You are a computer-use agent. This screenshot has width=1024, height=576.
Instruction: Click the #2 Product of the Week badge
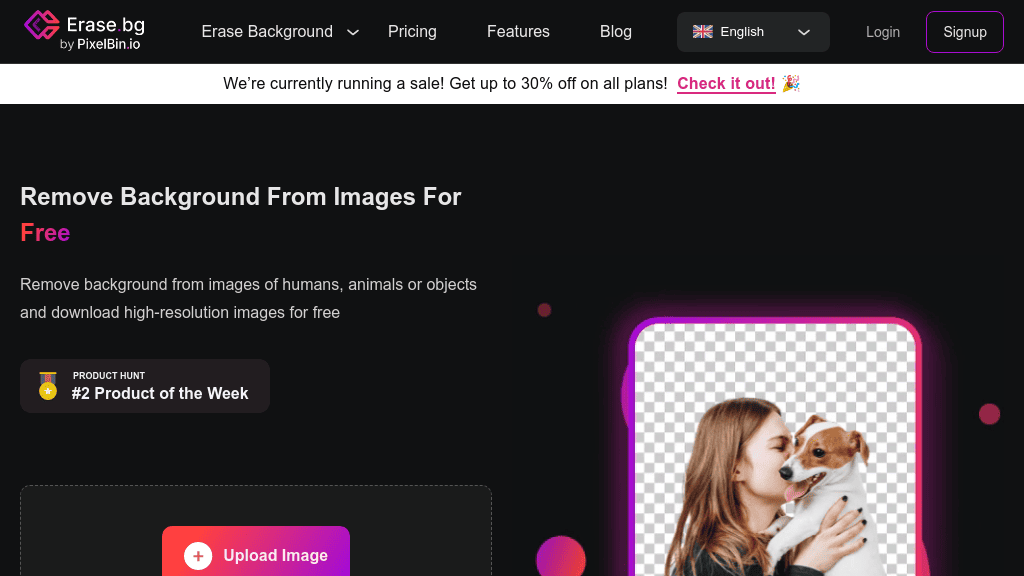tap(145, 385)
